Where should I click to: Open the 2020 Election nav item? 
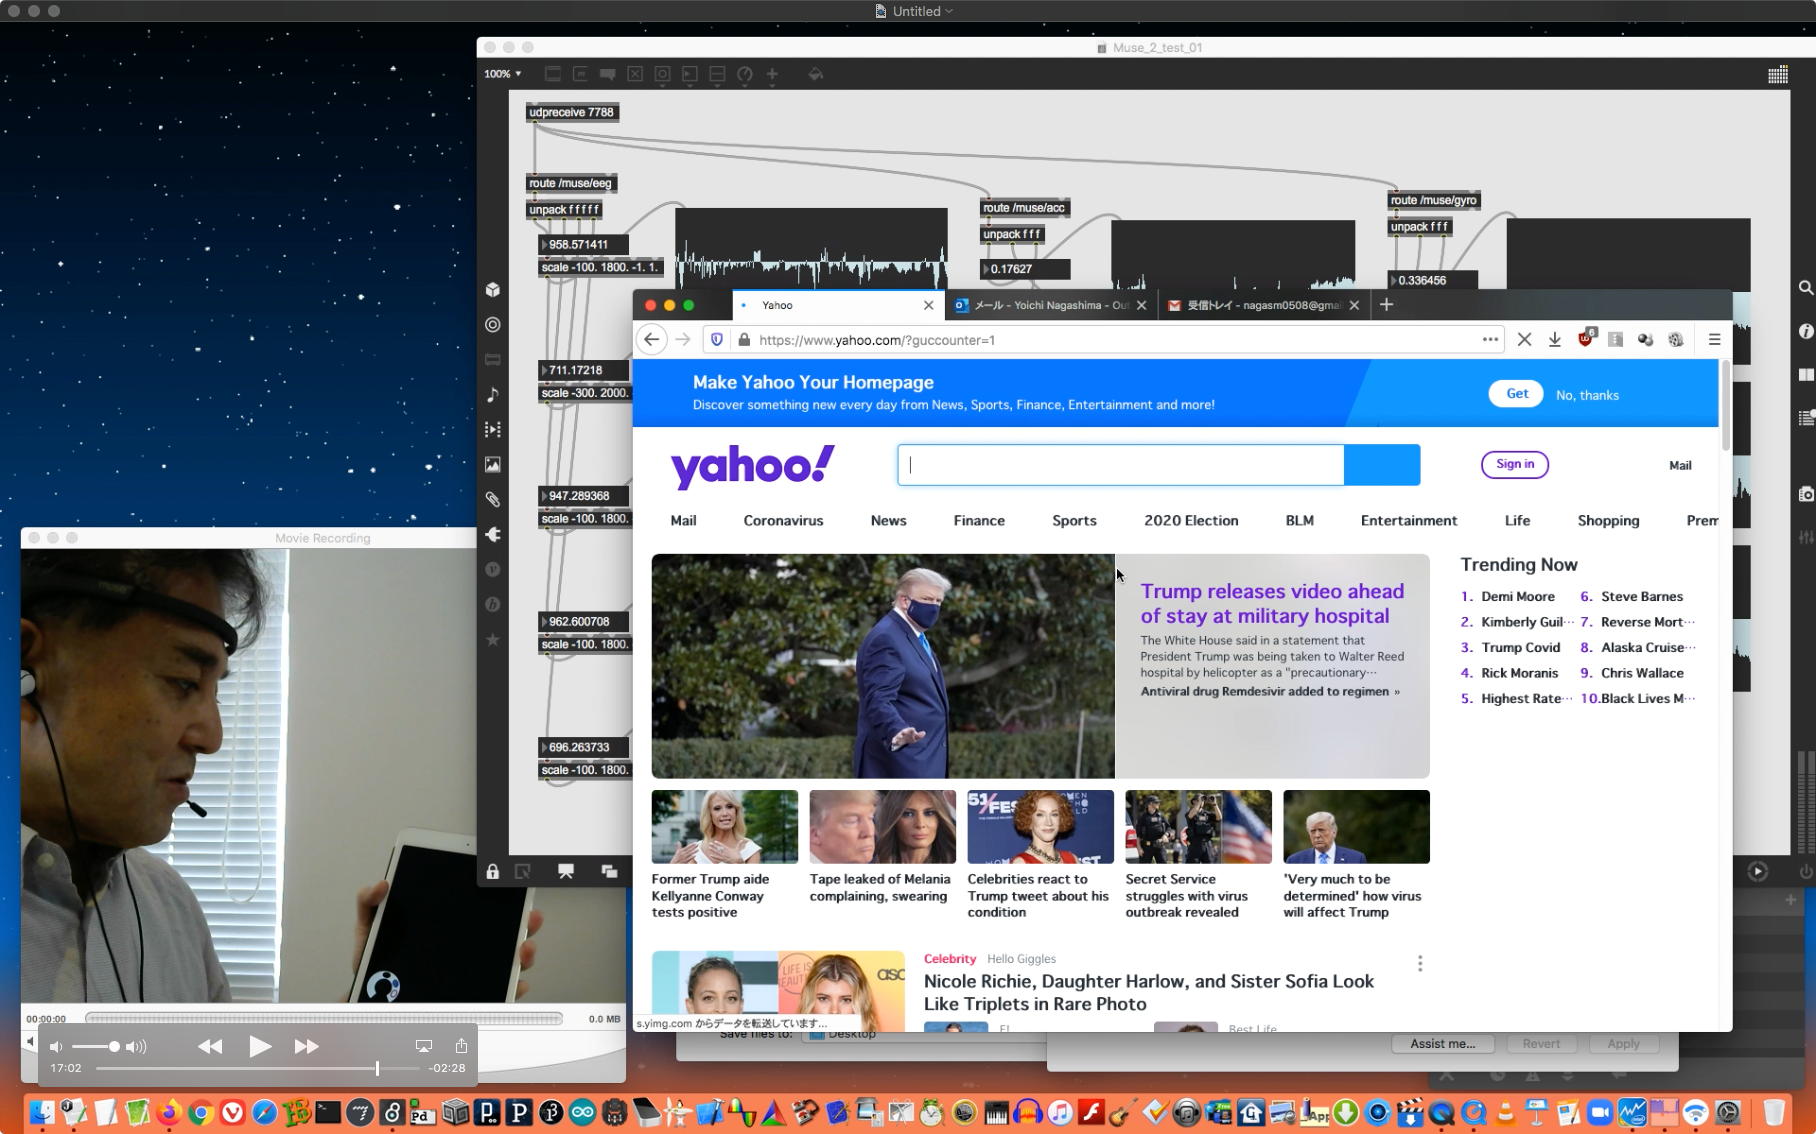tap(1191, 521)
